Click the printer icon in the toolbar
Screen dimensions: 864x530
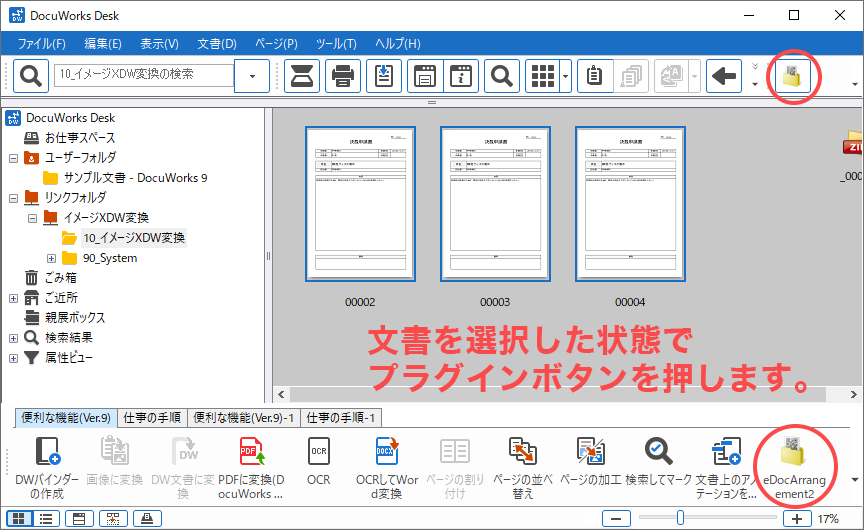(343, 75)
